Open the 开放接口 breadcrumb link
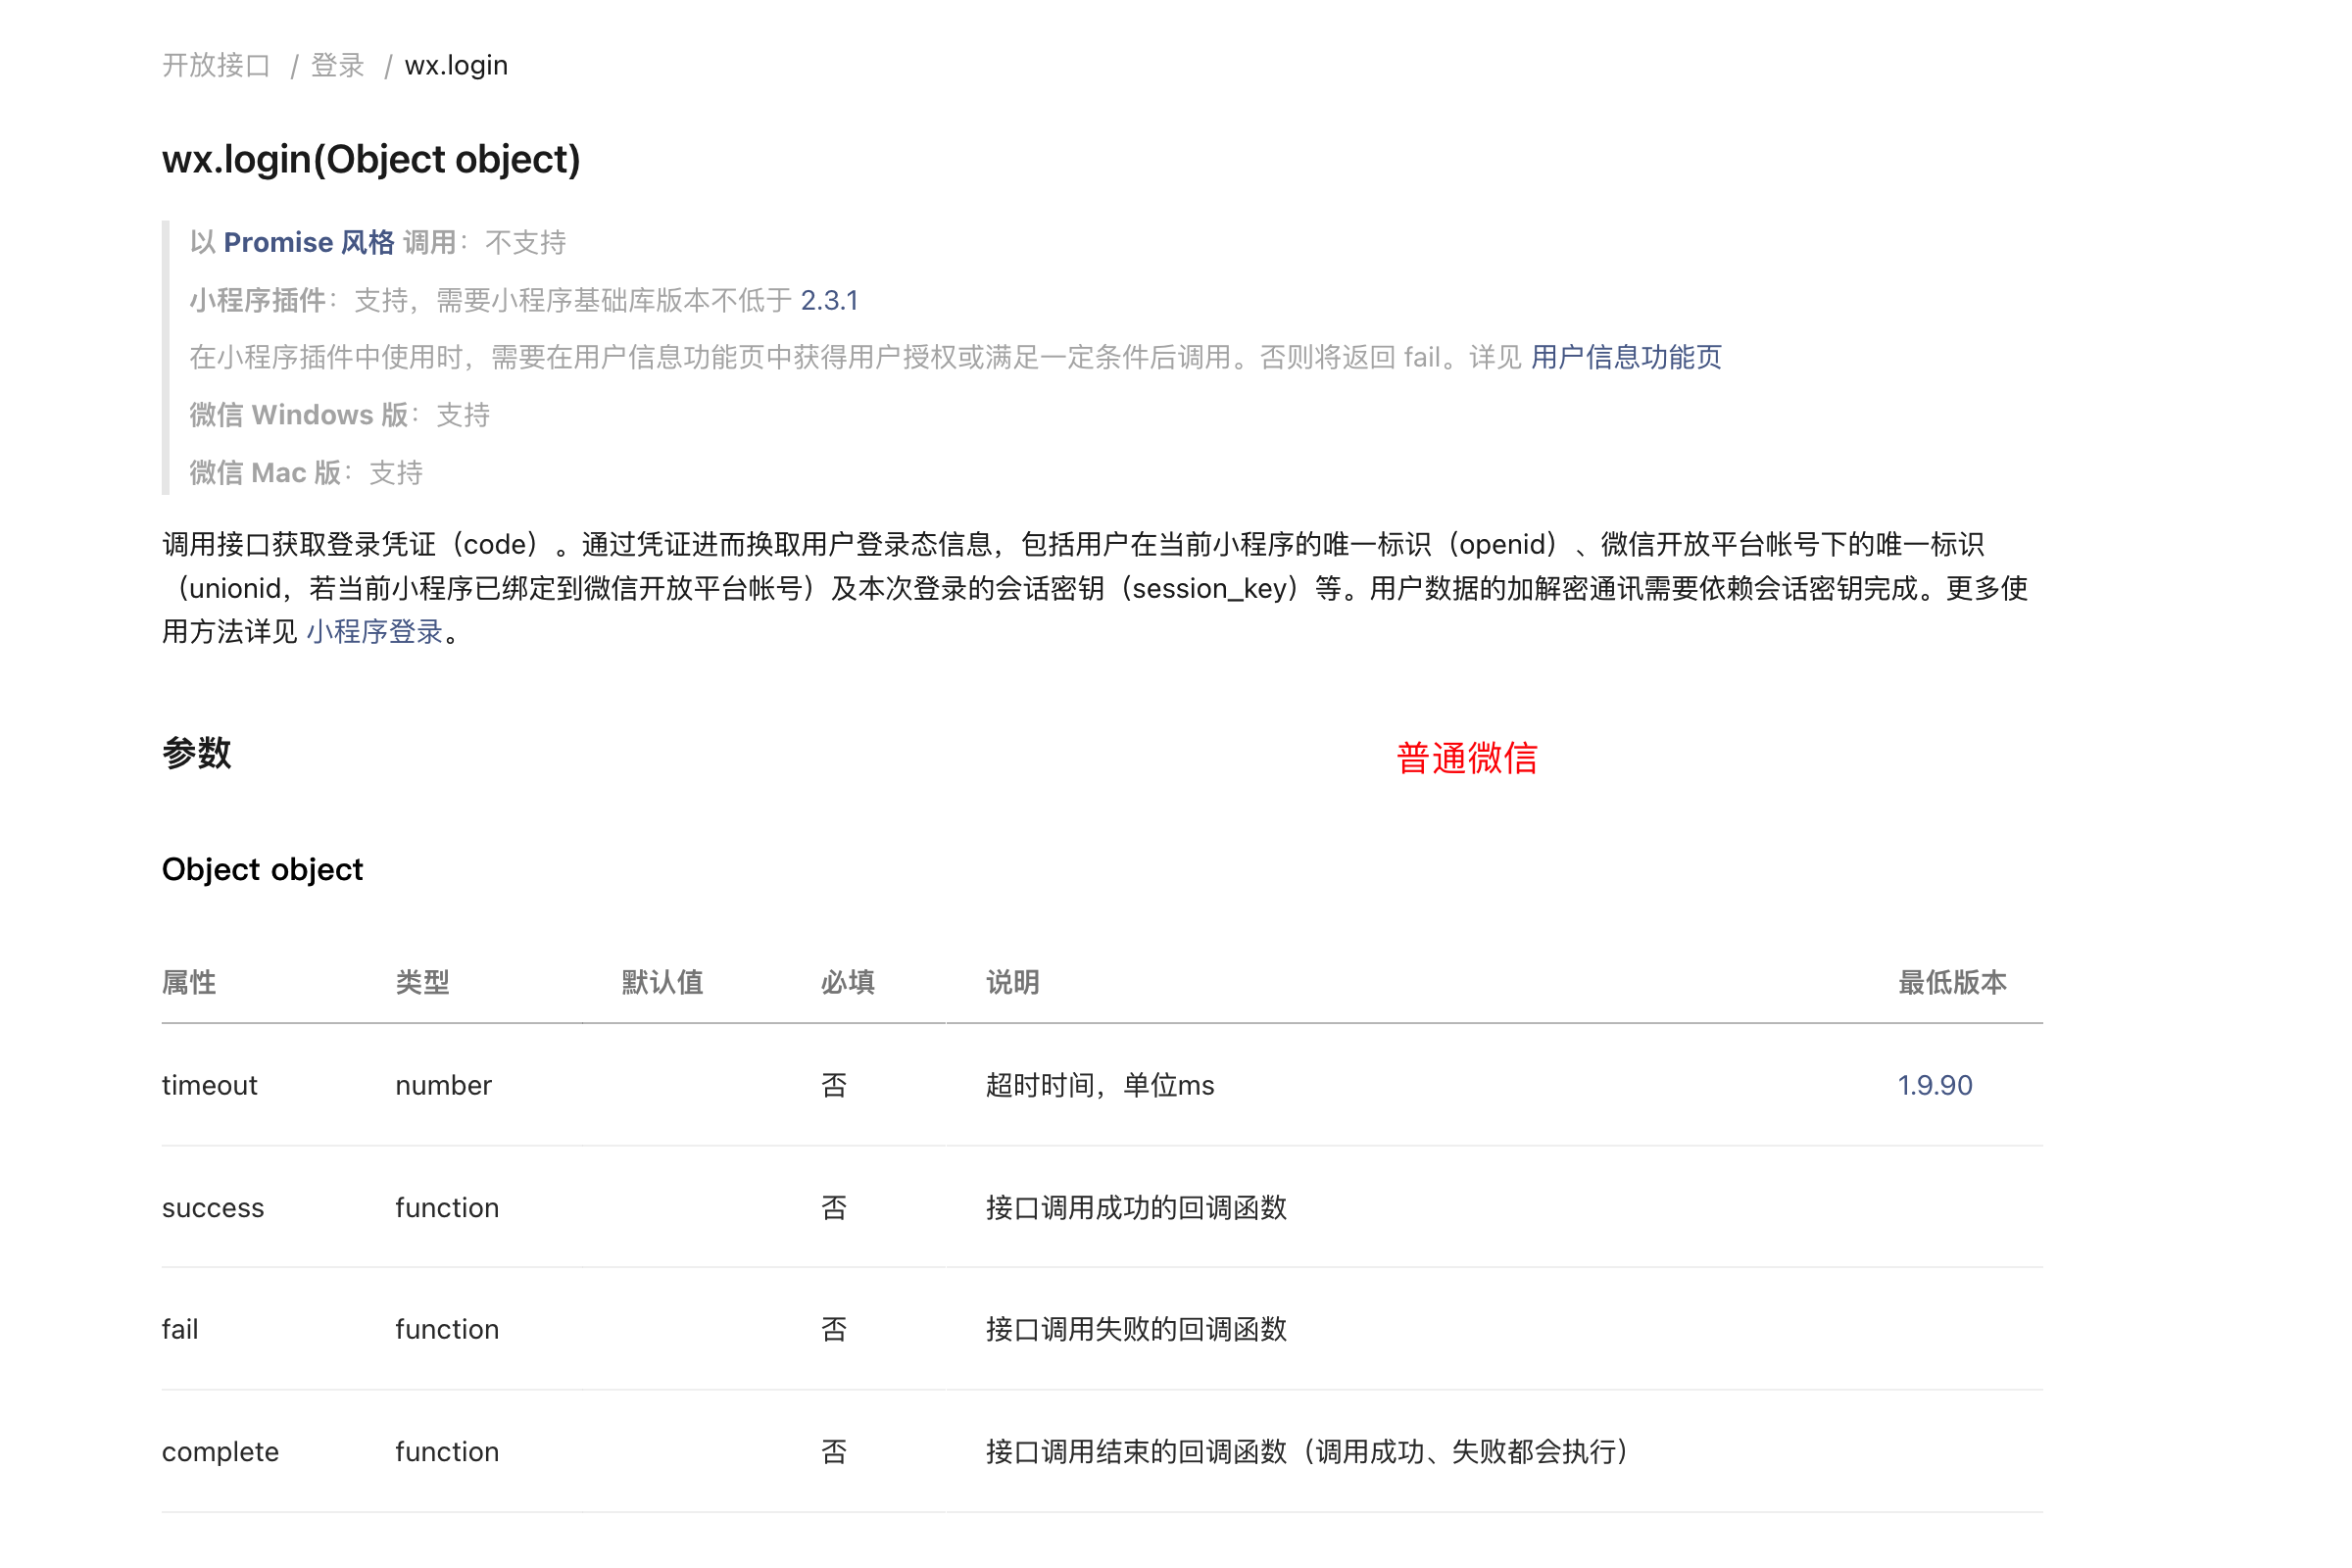 point(216,66)
